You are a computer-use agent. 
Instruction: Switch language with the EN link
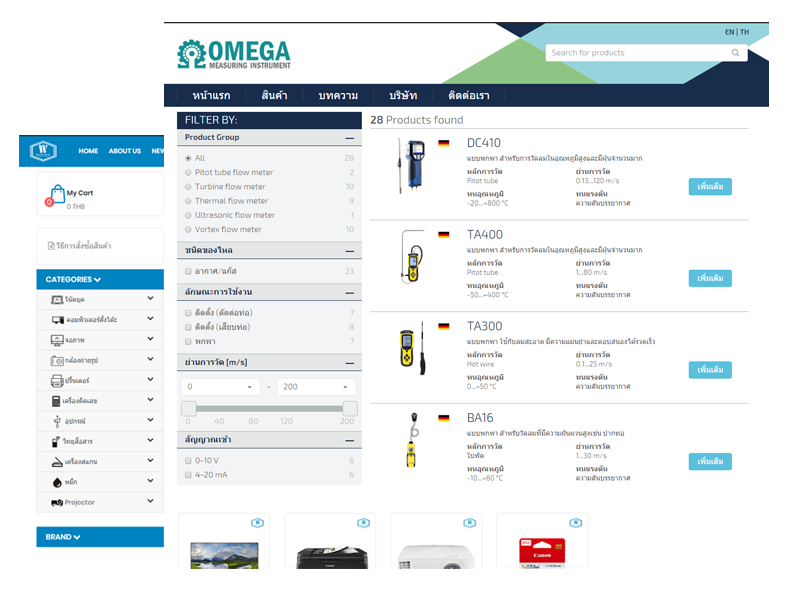click(x=729, y=32)
